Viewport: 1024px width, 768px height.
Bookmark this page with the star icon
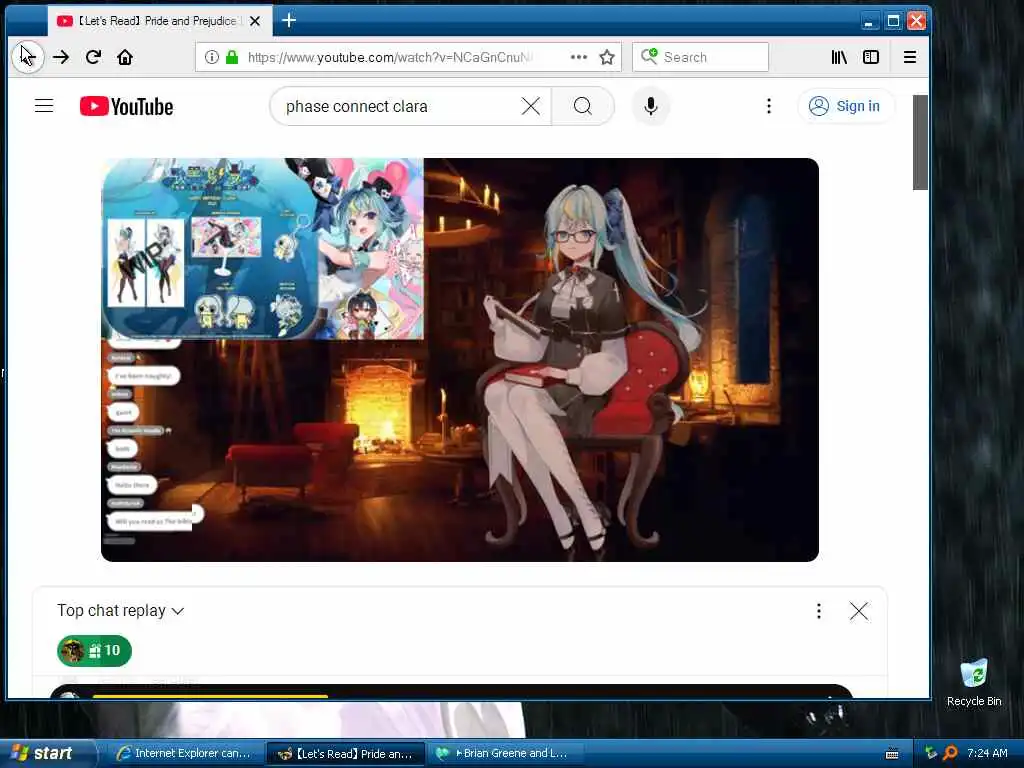coord(607,57)
